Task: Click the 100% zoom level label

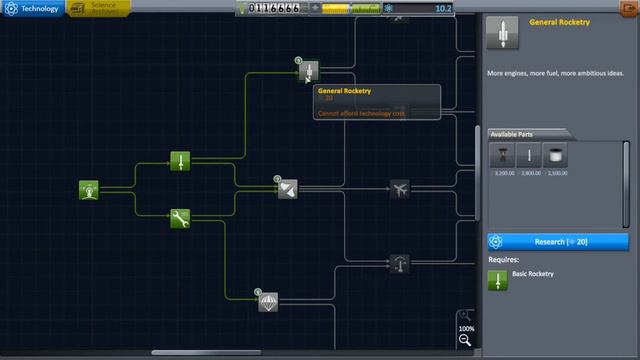Action: click(466, 329)
